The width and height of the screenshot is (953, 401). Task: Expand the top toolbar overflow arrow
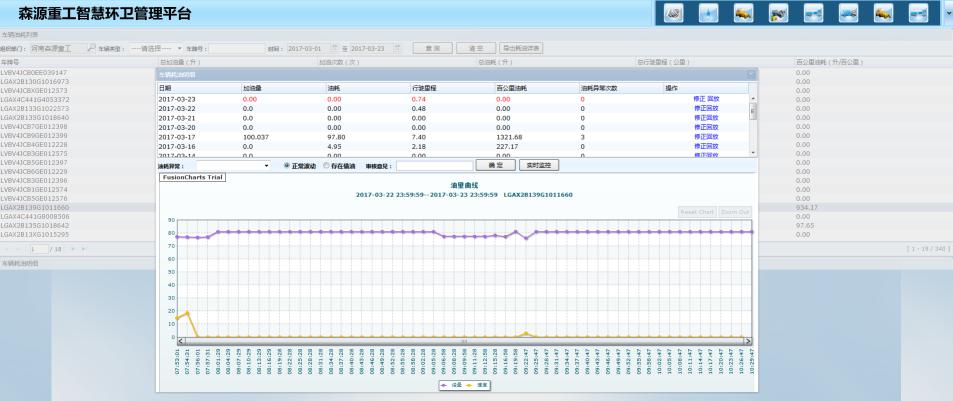tap(947, 13)
